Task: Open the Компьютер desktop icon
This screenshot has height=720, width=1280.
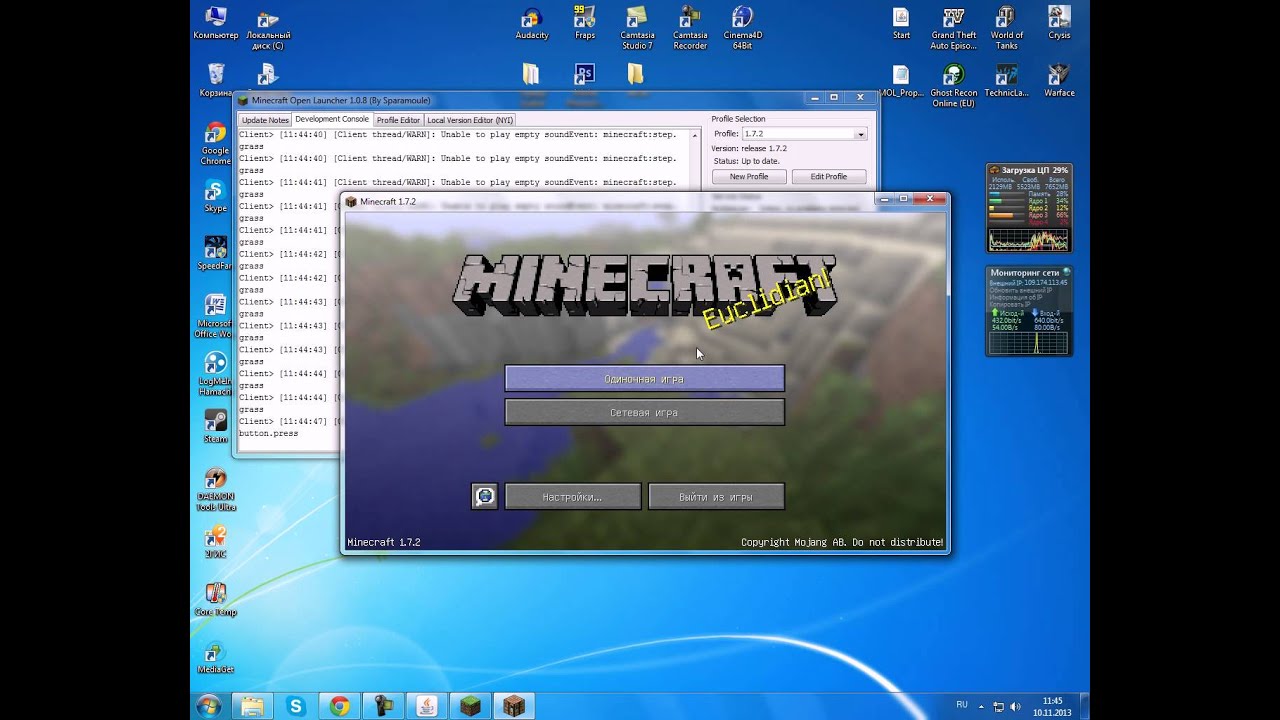Action: tap(216, 23)
